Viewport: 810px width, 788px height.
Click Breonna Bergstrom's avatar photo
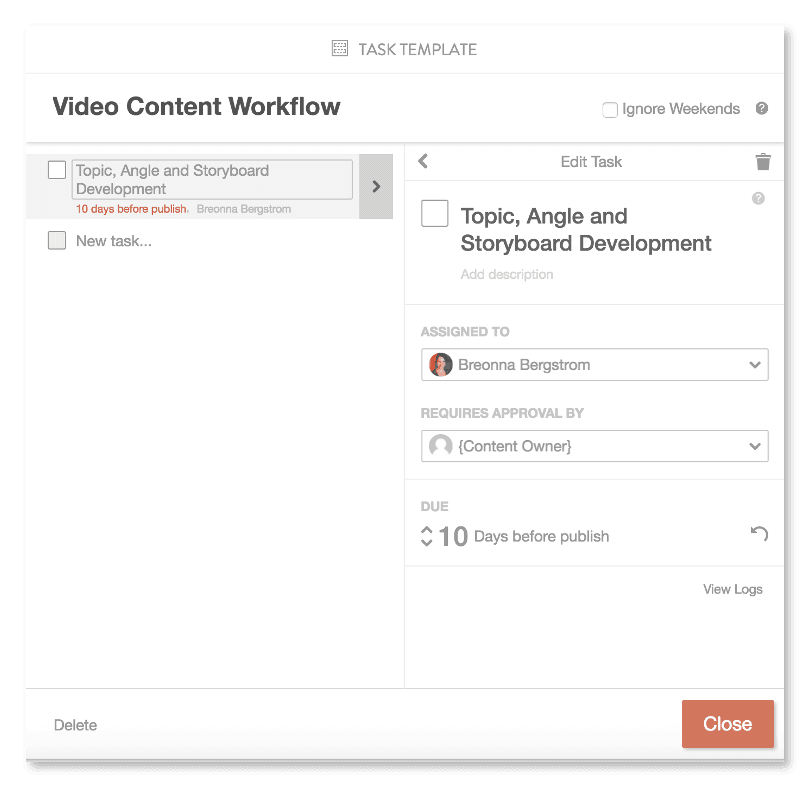440,364
